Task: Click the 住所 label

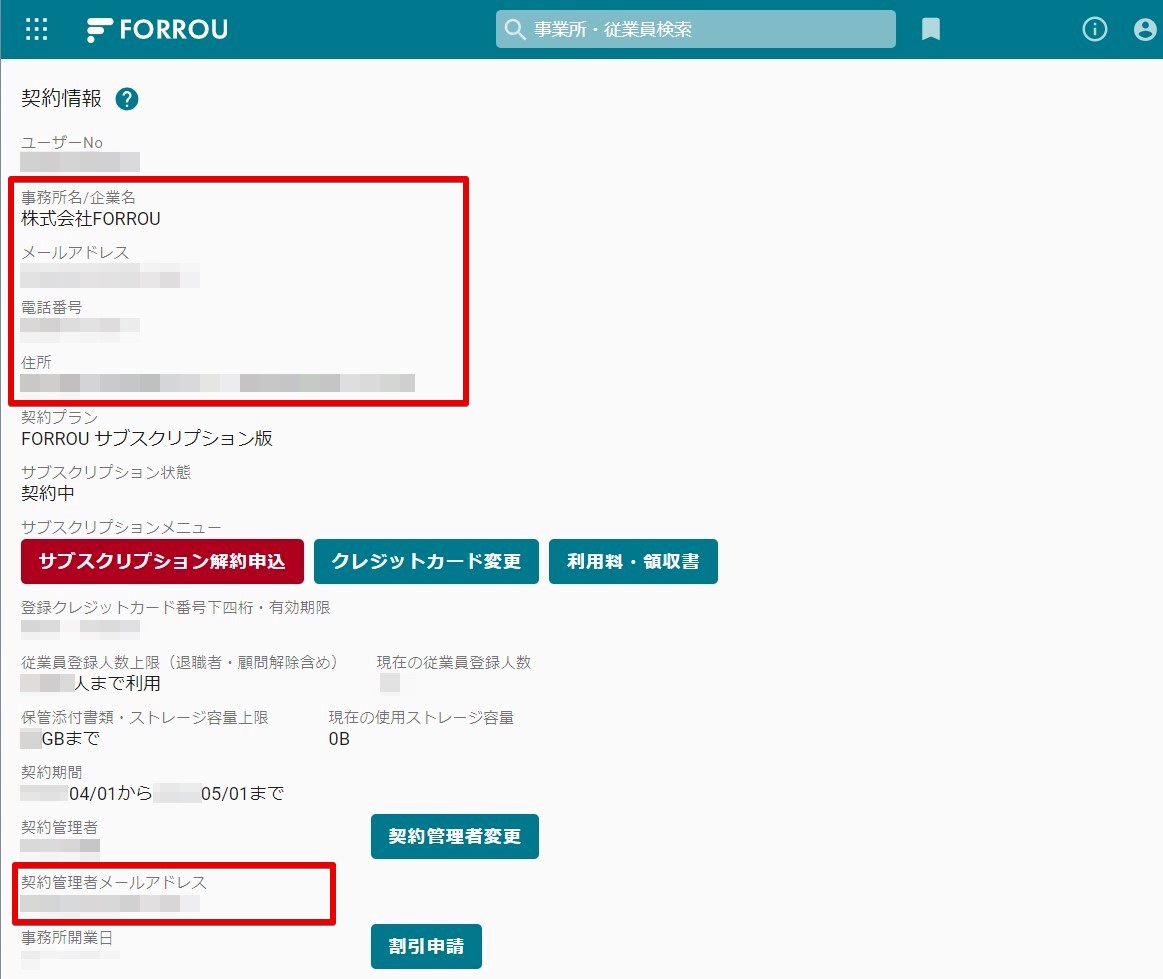Action: 36,362
